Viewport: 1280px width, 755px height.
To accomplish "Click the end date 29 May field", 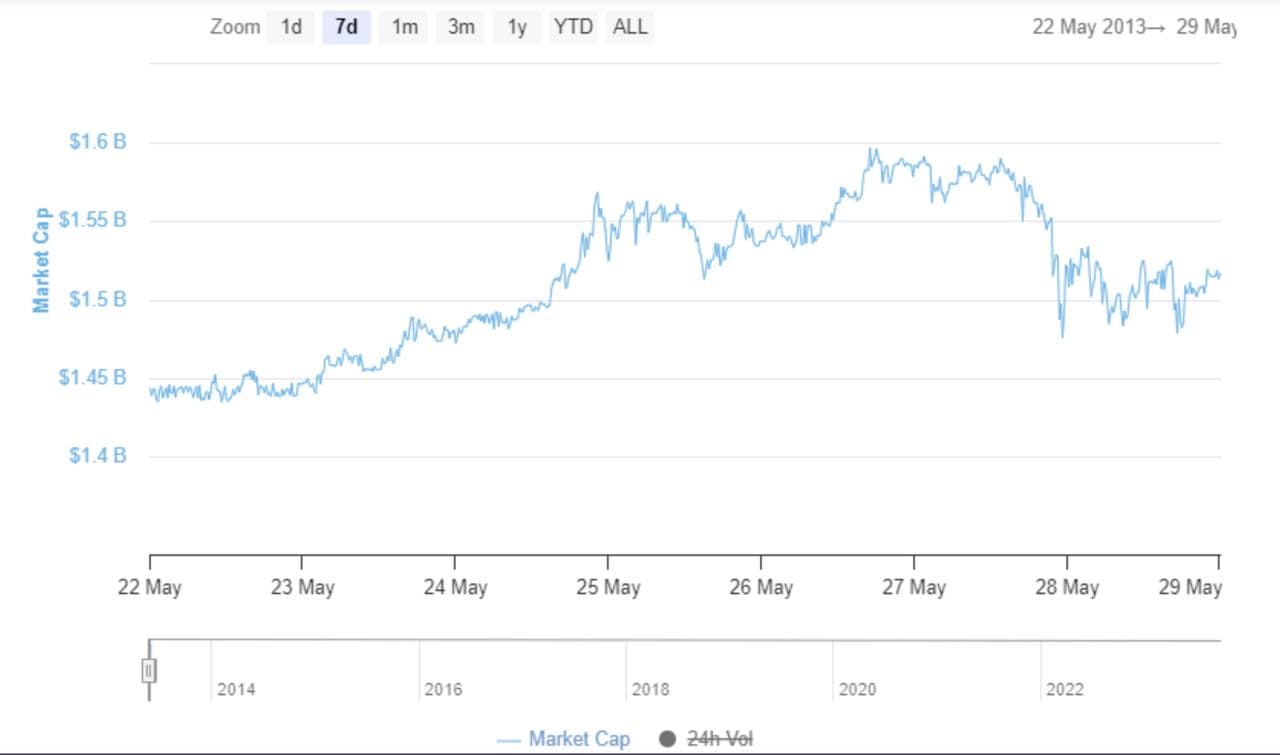I will tap(1206, 27).
